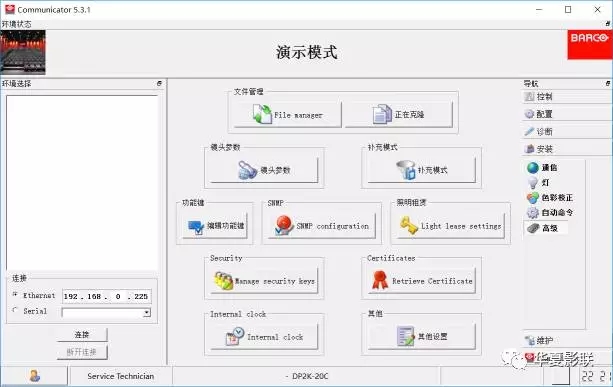Select the Ethernet connection radio button
Screen dimensions: 613x387
coord(15,294)
